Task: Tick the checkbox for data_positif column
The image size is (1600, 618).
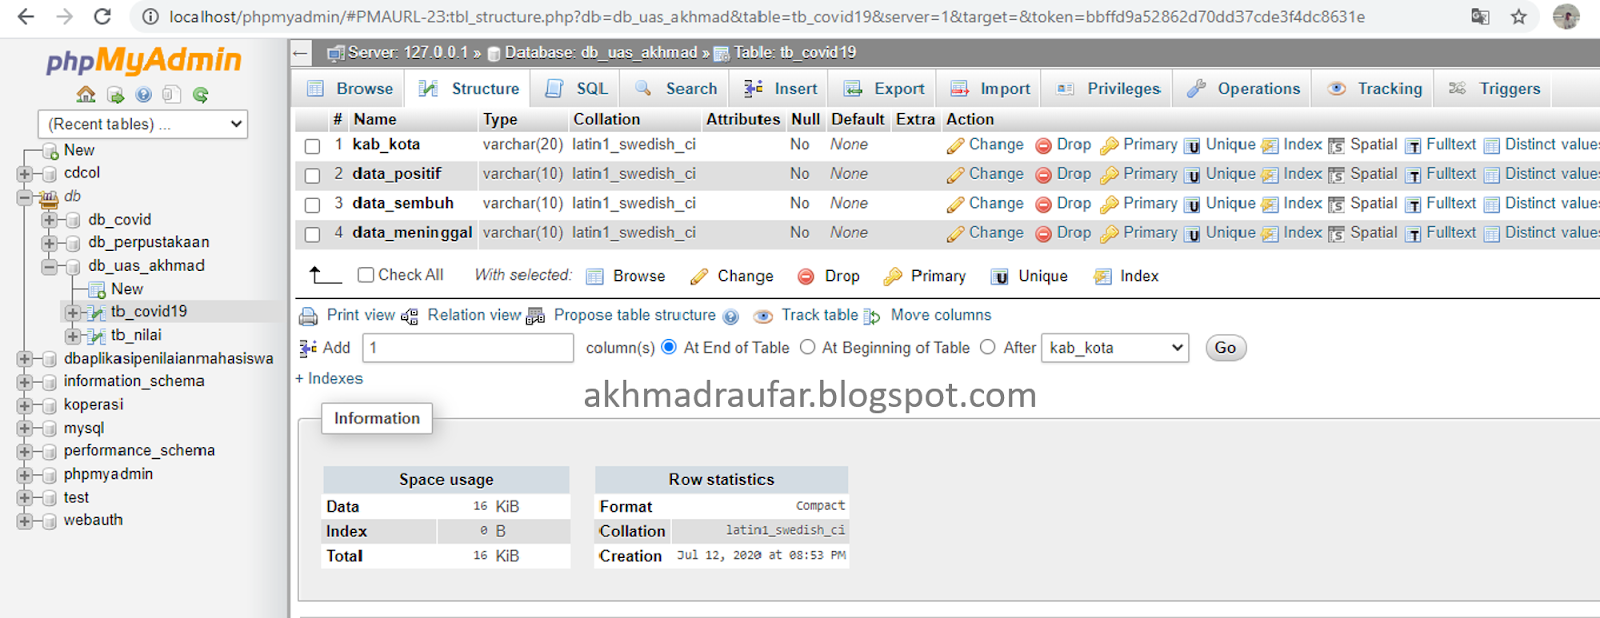Action: [x=312, y=175]
